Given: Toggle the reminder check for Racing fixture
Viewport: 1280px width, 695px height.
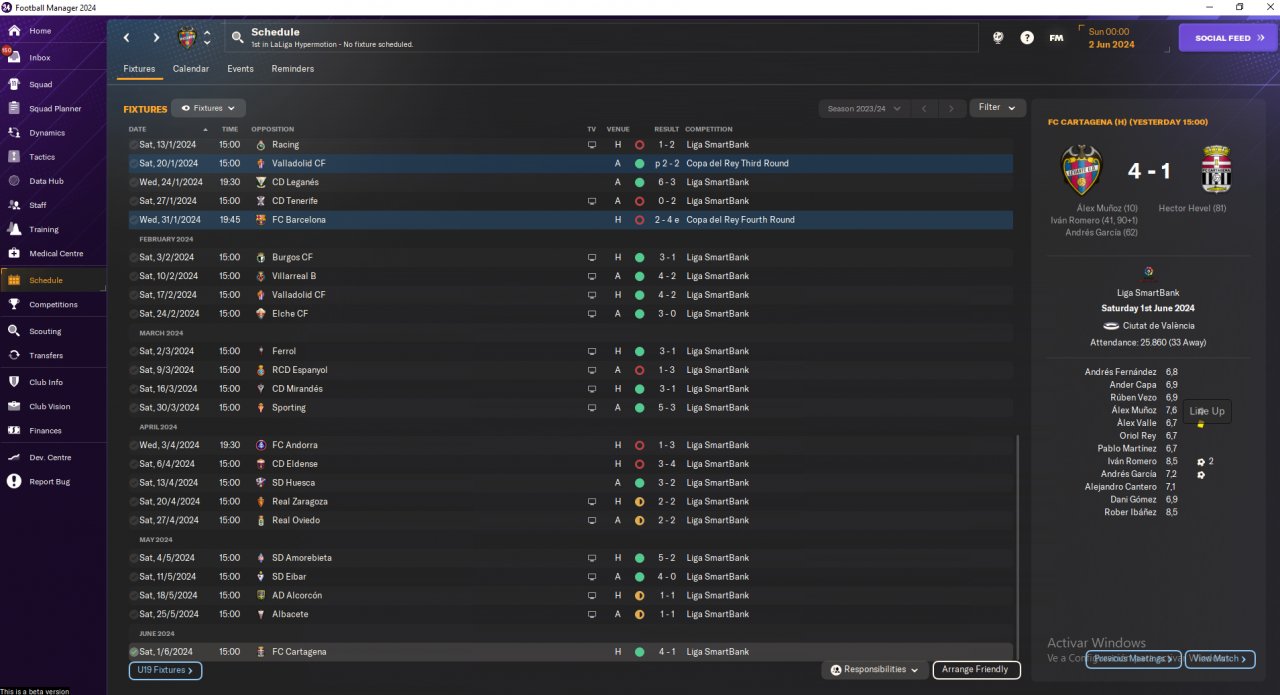Looking at the screenshot, I should click(134, 145).
